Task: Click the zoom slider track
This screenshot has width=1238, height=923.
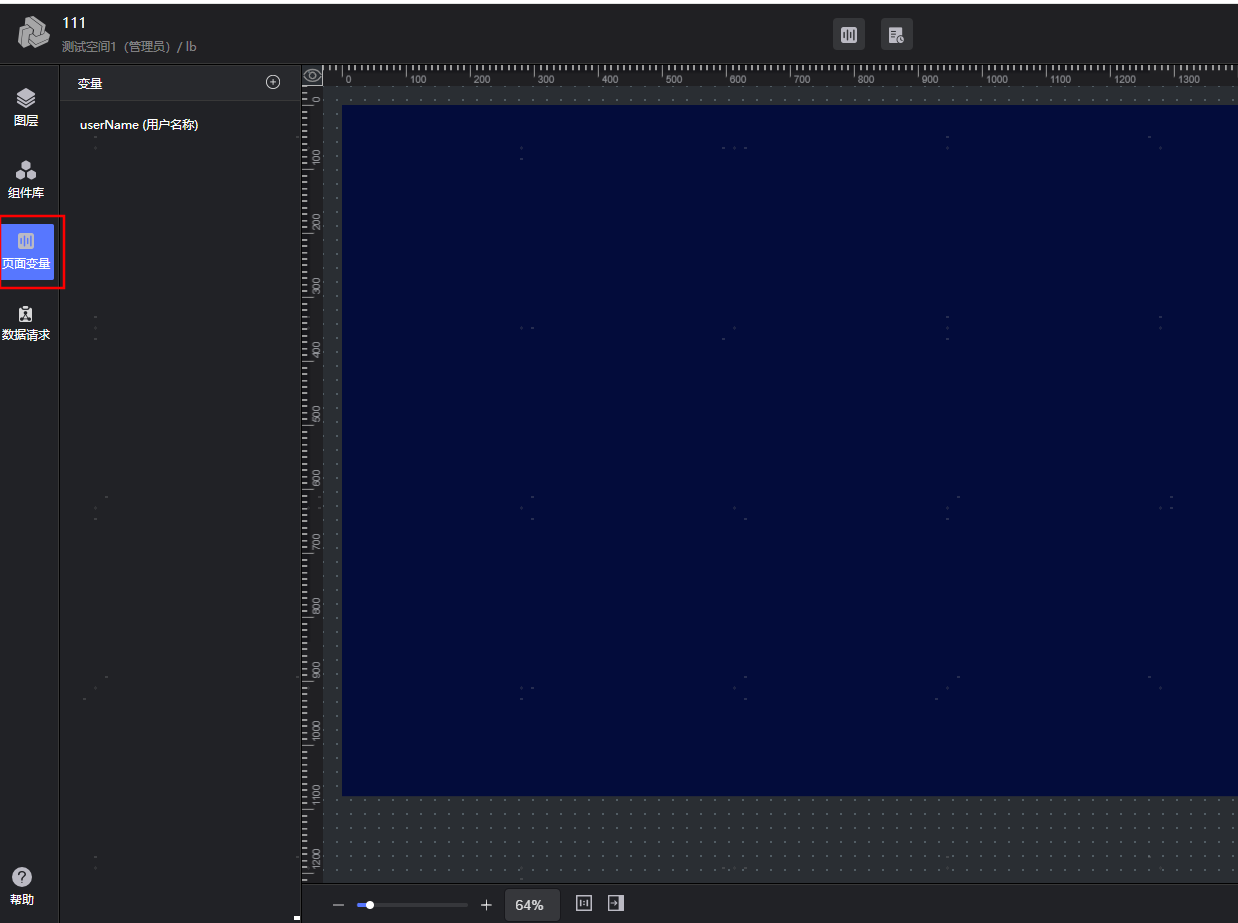Action: (420, 905)
